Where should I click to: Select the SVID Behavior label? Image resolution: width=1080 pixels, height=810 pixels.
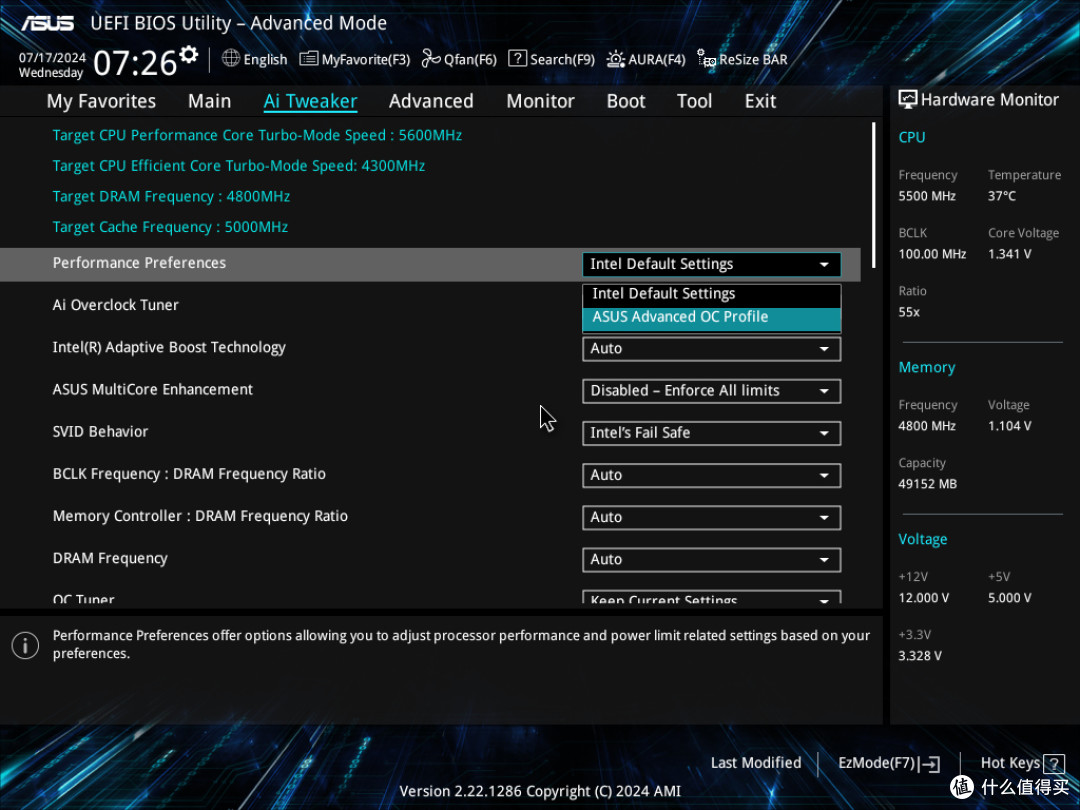point(101,432)
